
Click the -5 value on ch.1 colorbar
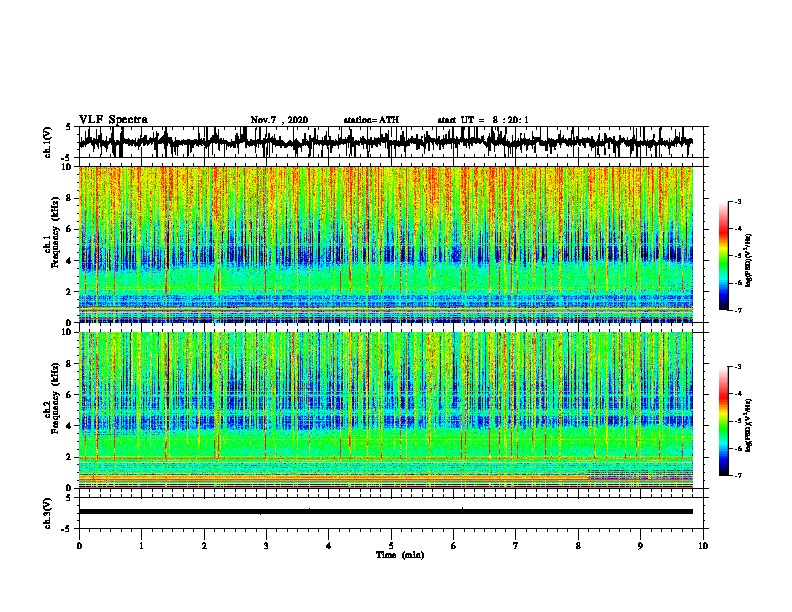tap(737, 256)
